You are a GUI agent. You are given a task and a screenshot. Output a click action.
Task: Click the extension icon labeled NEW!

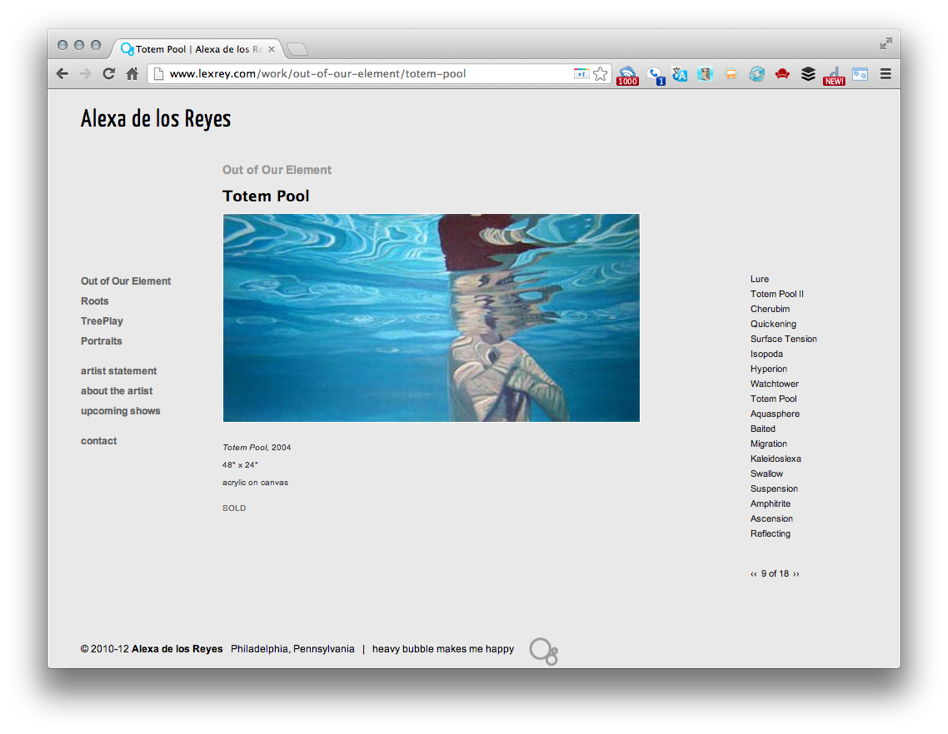click(834, 76)
